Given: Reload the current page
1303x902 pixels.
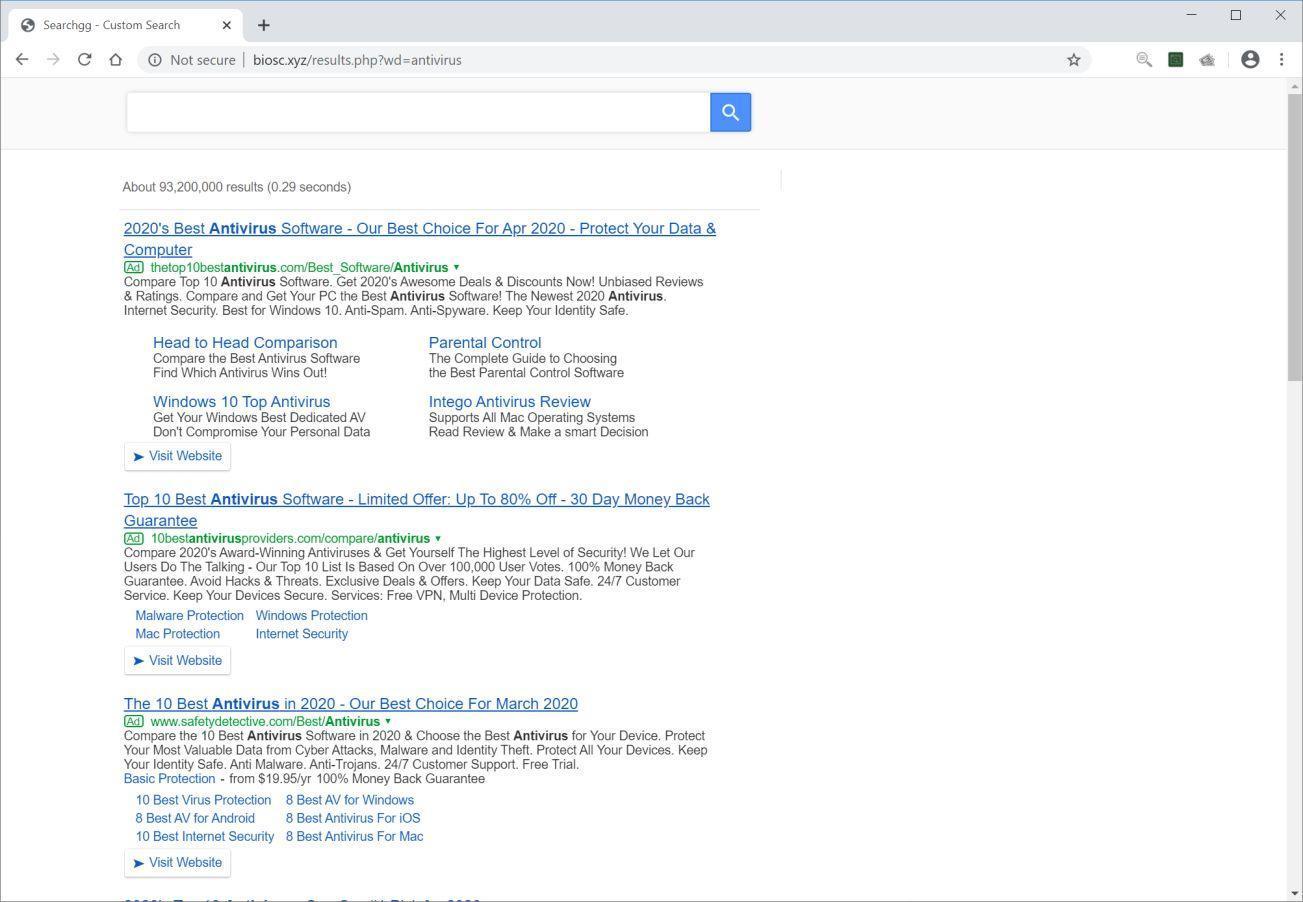Looking at the screenshot, I should click(85, 60).
